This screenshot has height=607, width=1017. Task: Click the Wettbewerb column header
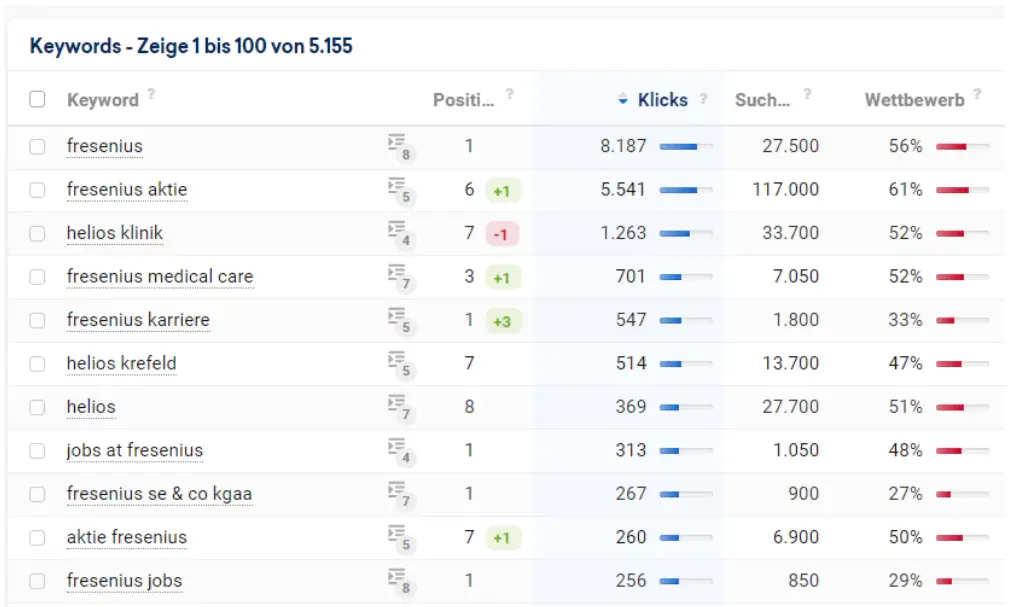click(x=914, y=100)
